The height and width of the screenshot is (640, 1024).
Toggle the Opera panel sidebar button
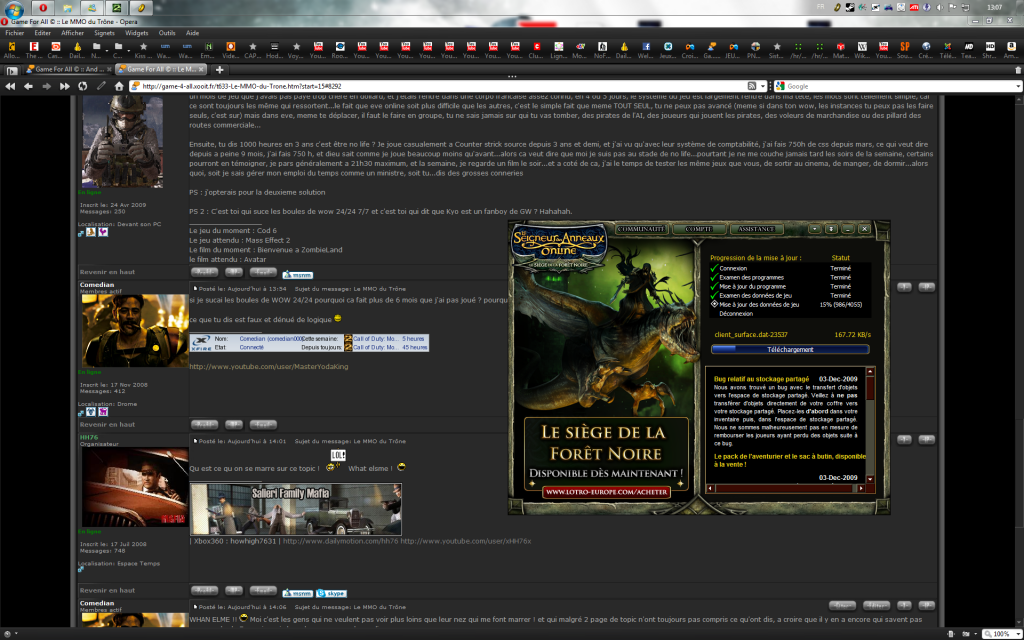point(11,70)
